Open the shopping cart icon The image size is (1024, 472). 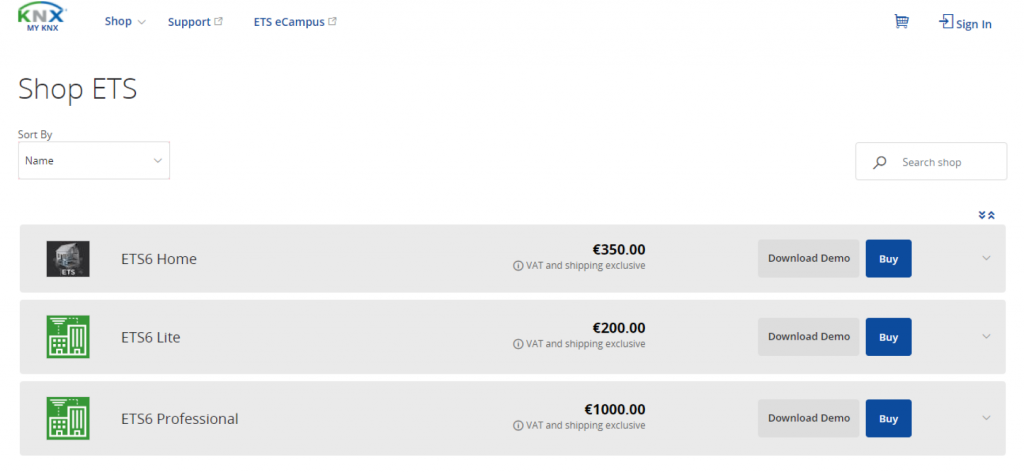click(901, 21)
